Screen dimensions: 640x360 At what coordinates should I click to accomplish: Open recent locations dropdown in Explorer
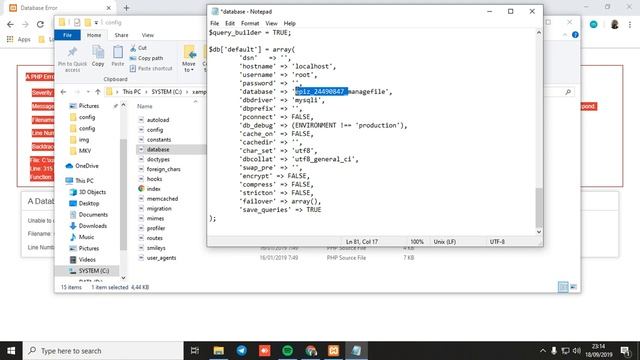click(88, 92)
